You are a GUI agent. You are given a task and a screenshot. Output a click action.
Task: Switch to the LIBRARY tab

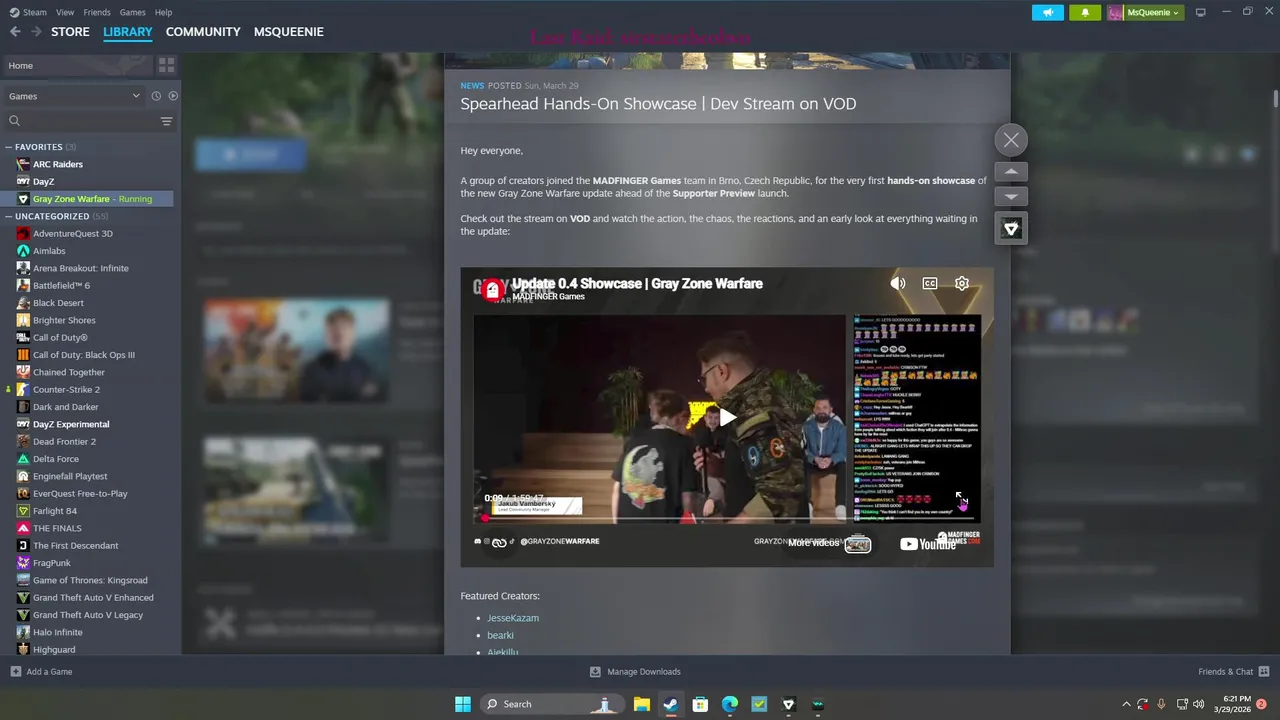pyautogui.click(x=128, y=32)
